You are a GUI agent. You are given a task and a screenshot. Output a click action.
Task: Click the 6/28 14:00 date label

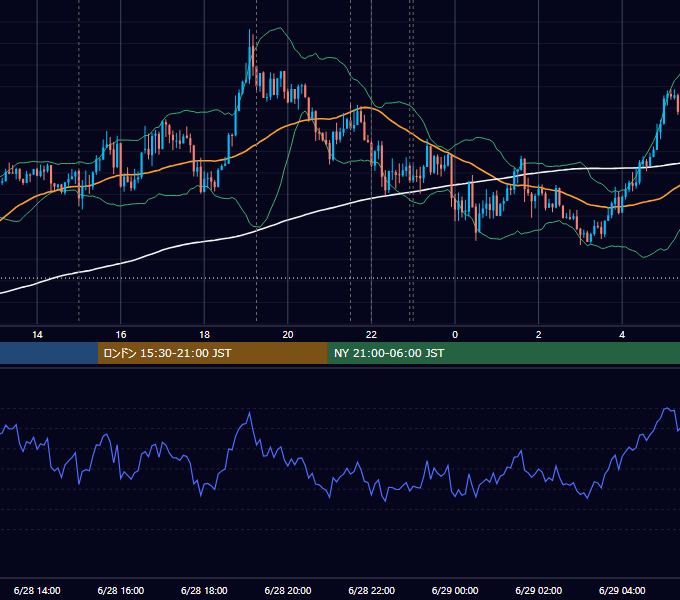click(x=37, y=590)
